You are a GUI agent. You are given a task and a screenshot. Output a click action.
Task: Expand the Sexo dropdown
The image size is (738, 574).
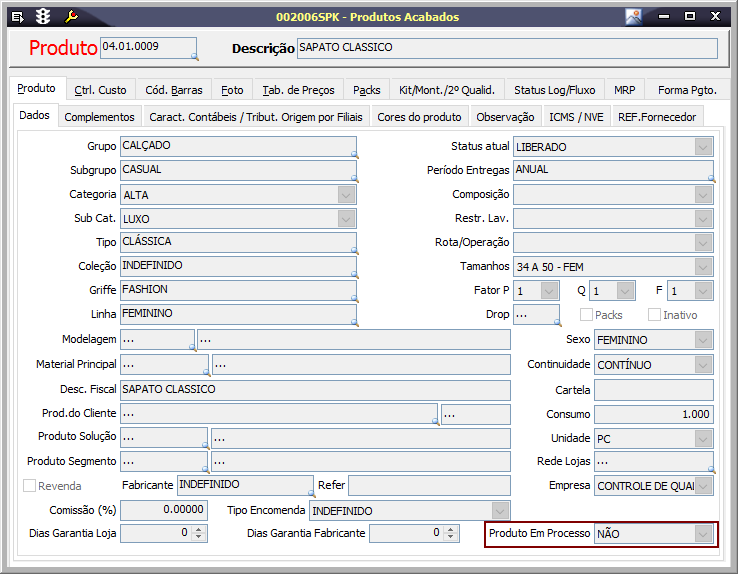703,340
